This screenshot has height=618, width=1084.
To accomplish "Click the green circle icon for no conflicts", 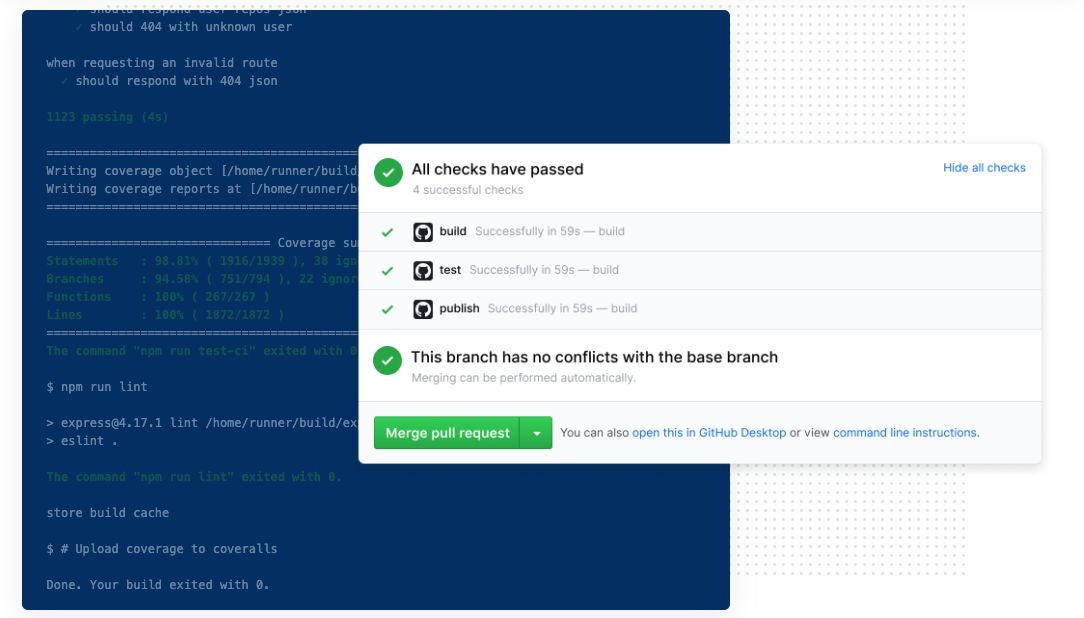I will (x=387, y=360).
